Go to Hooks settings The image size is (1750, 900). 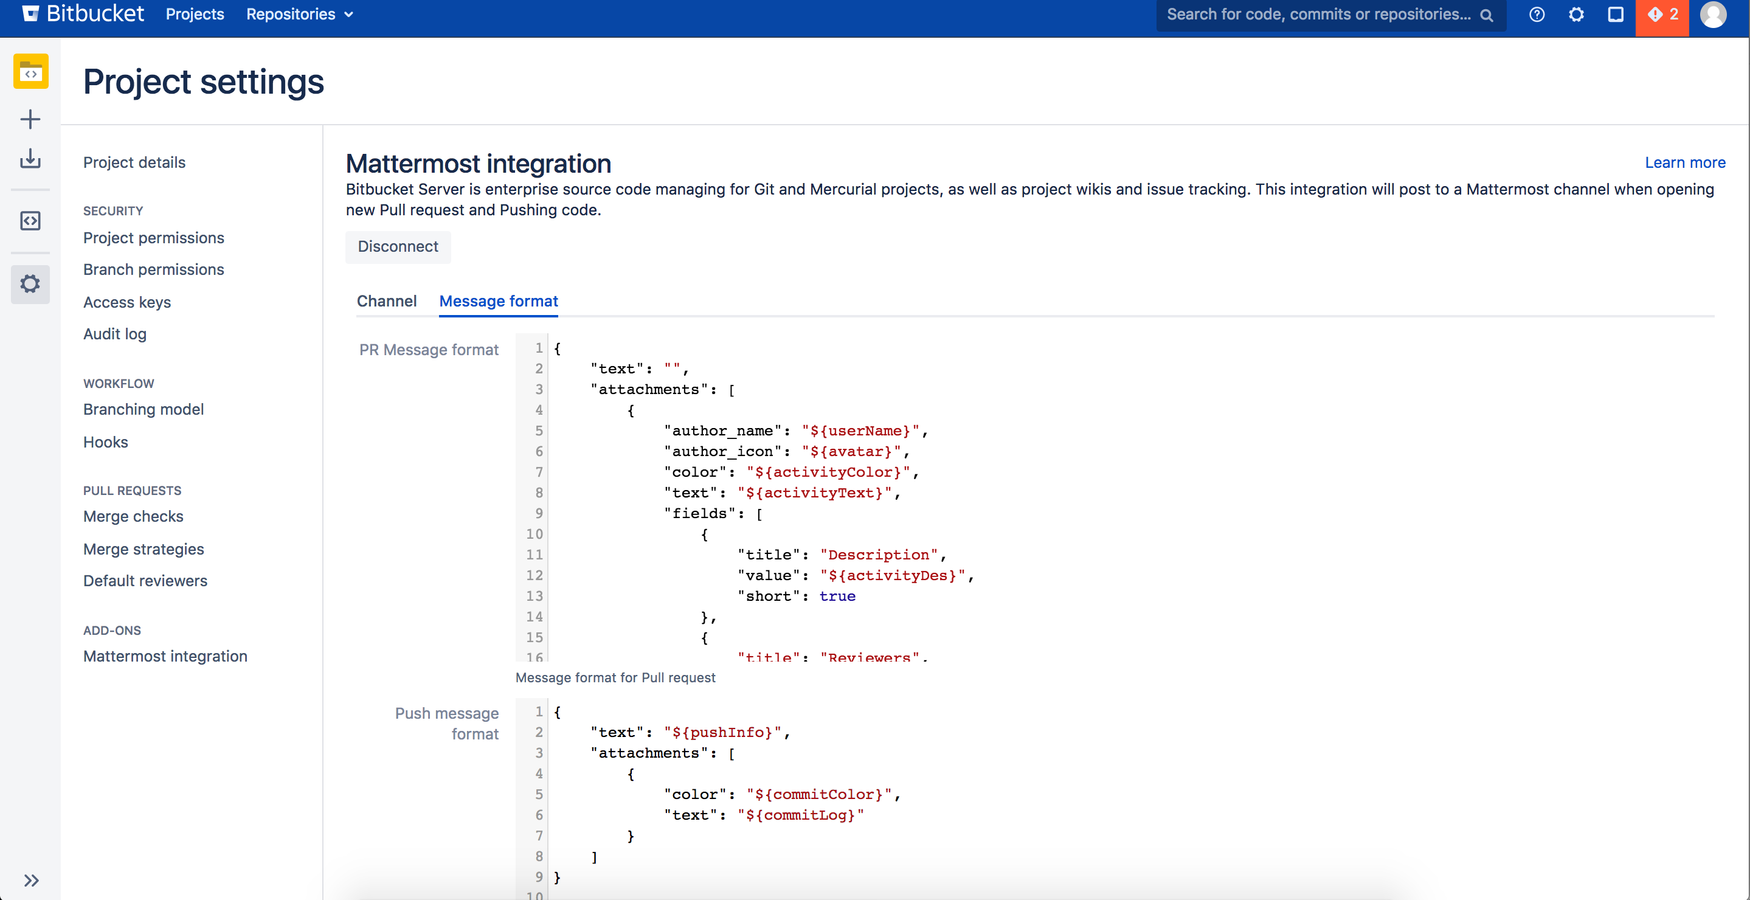(106, 442)
